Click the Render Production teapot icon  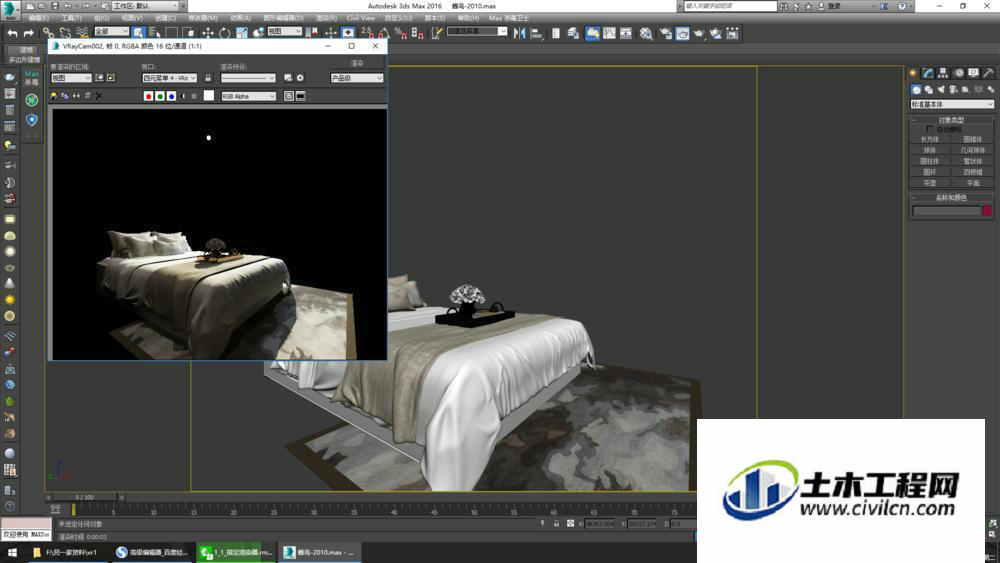(x=699, y=33)
